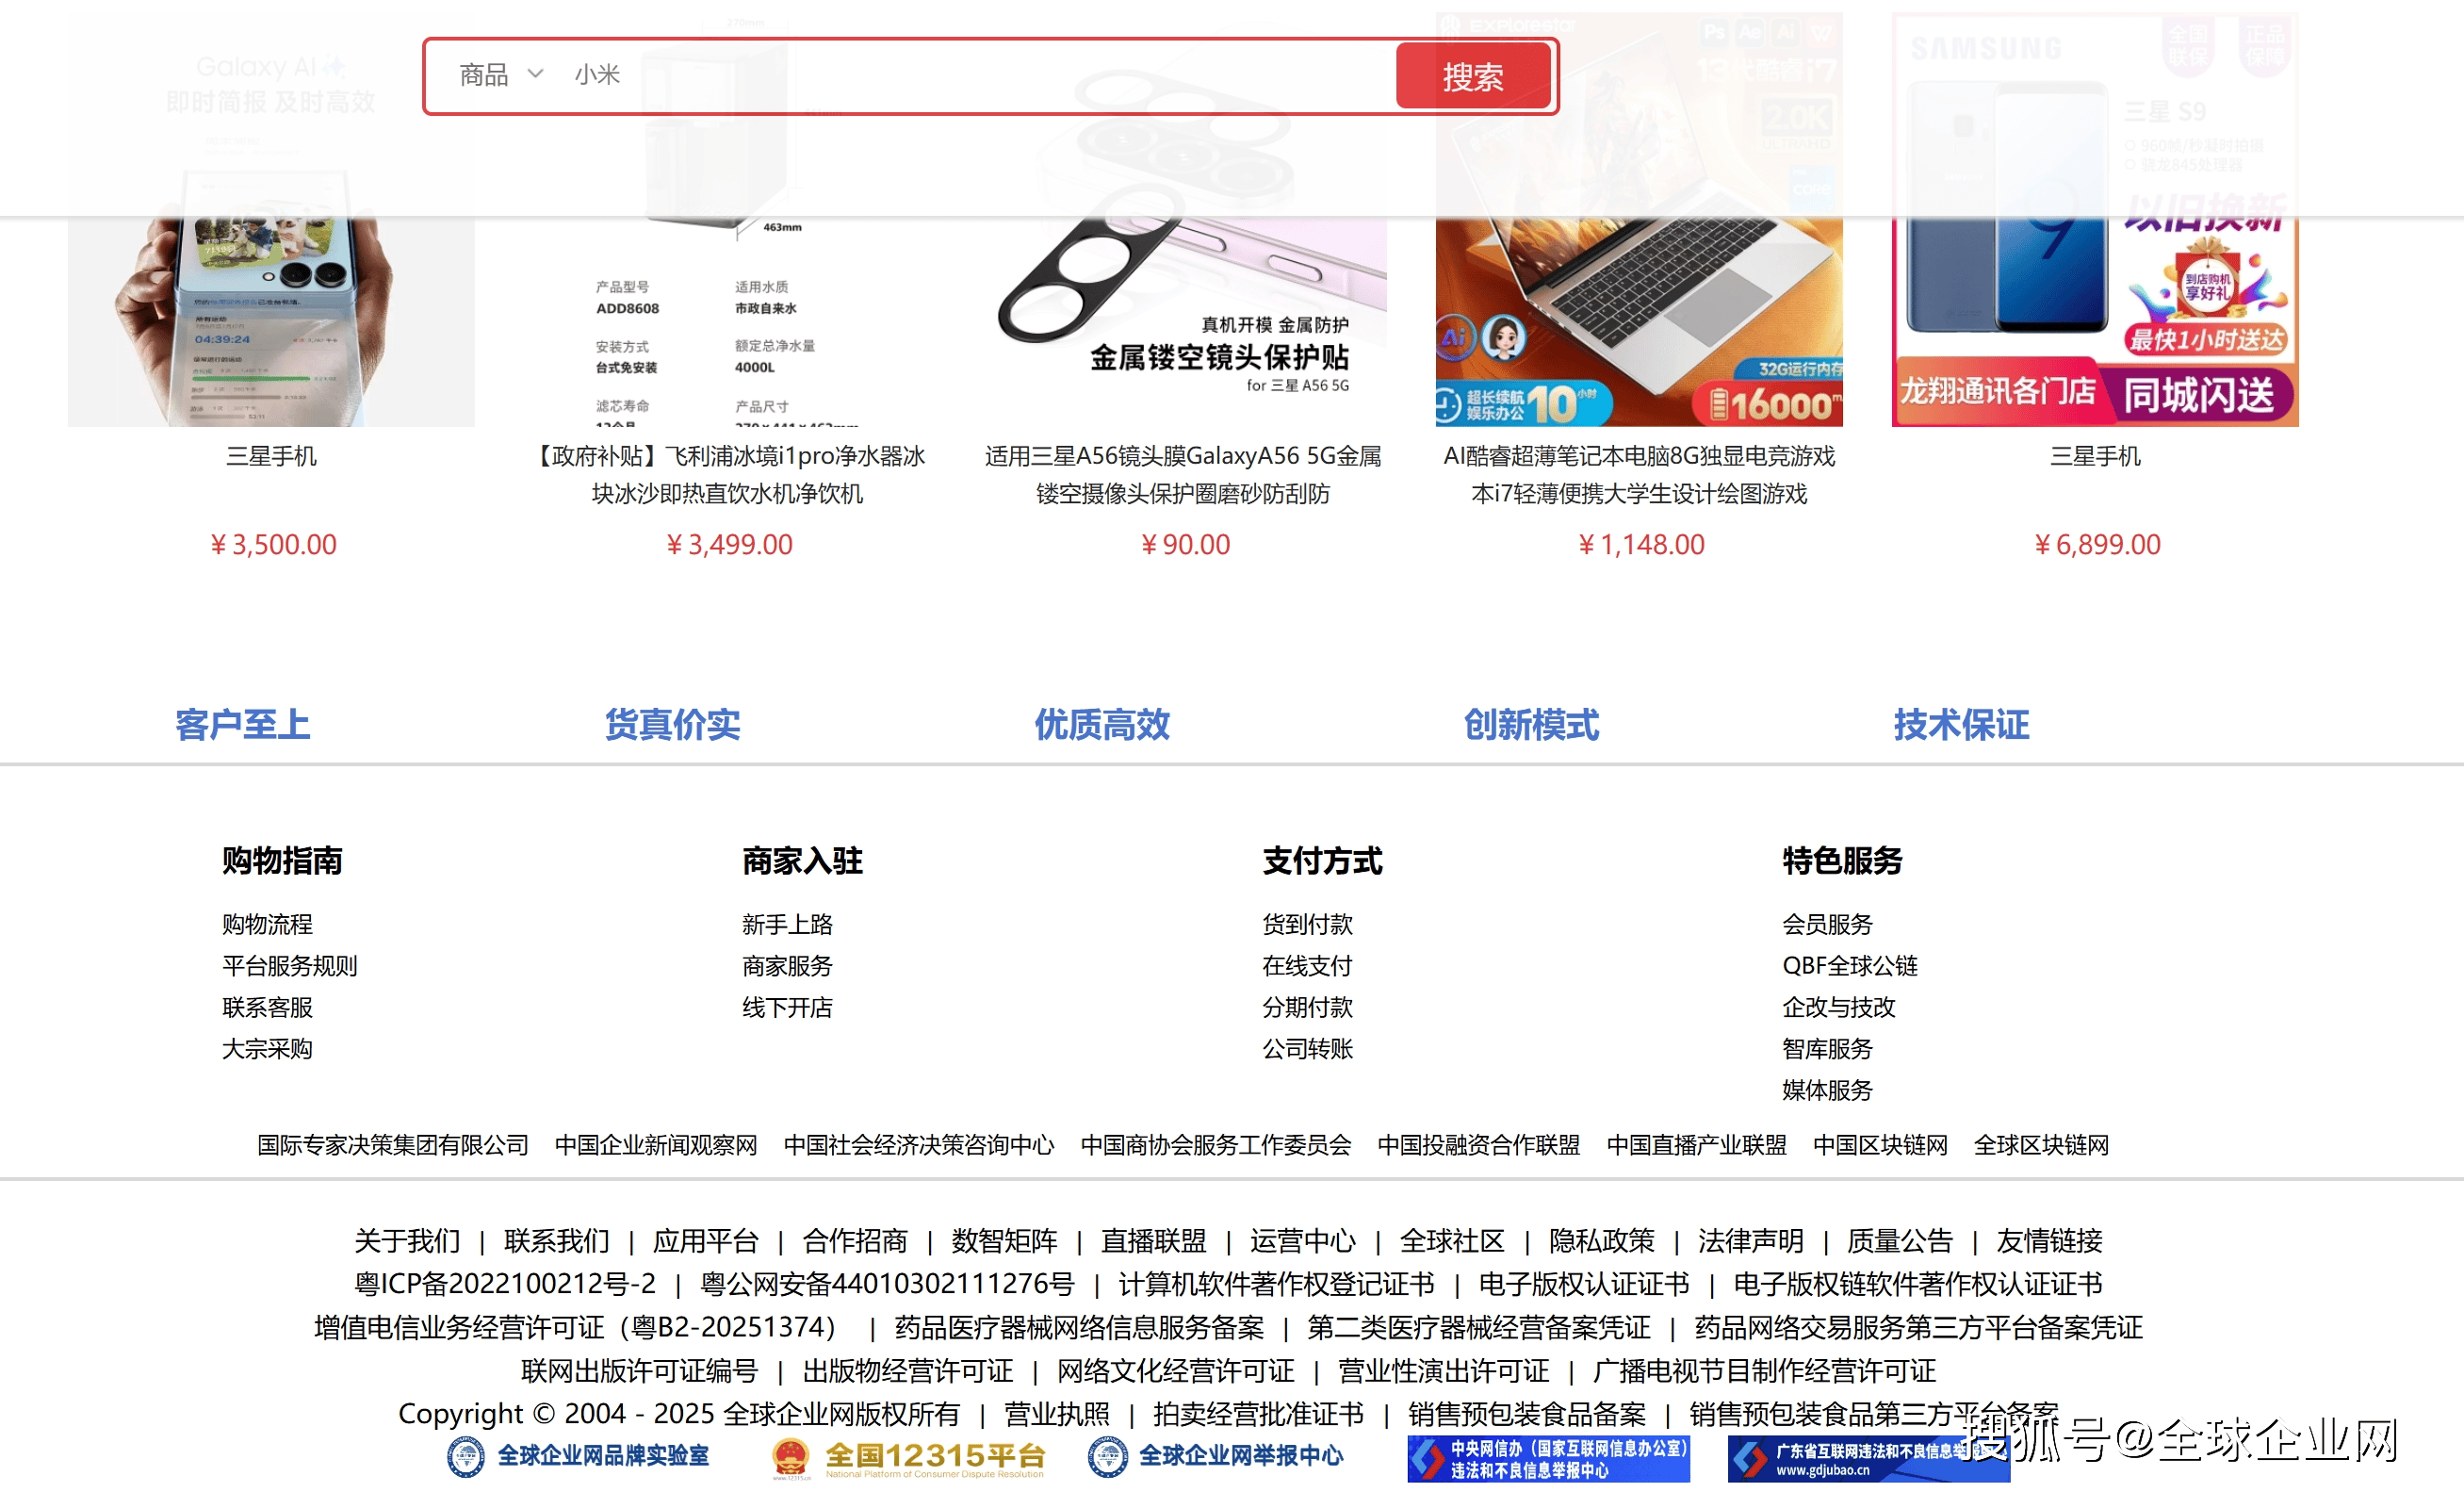Click the 分期付款 payment link
This screenshot has width=2464, height=1492.
point(1307,1006)
